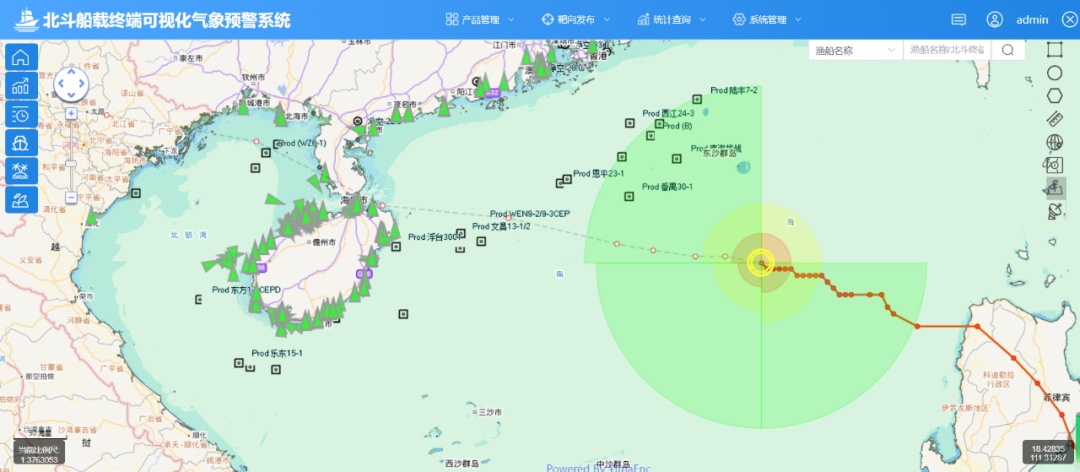The height and width of the screenshot is (472, 1080).
Task: Click the pan direction control on map
Action: (x=71, y=84)
